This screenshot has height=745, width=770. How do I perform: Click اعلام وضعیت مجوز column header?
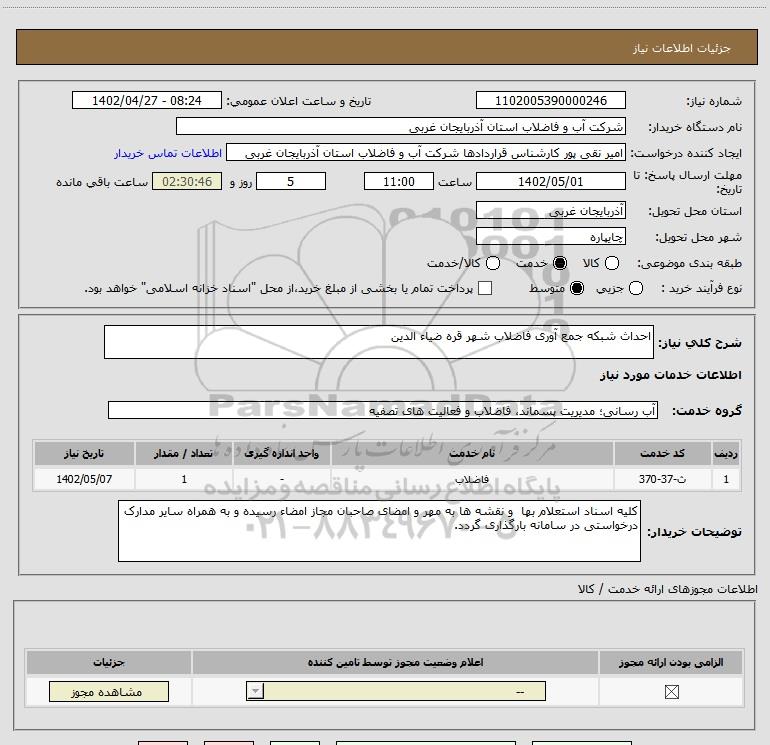(x=395, y=662)
